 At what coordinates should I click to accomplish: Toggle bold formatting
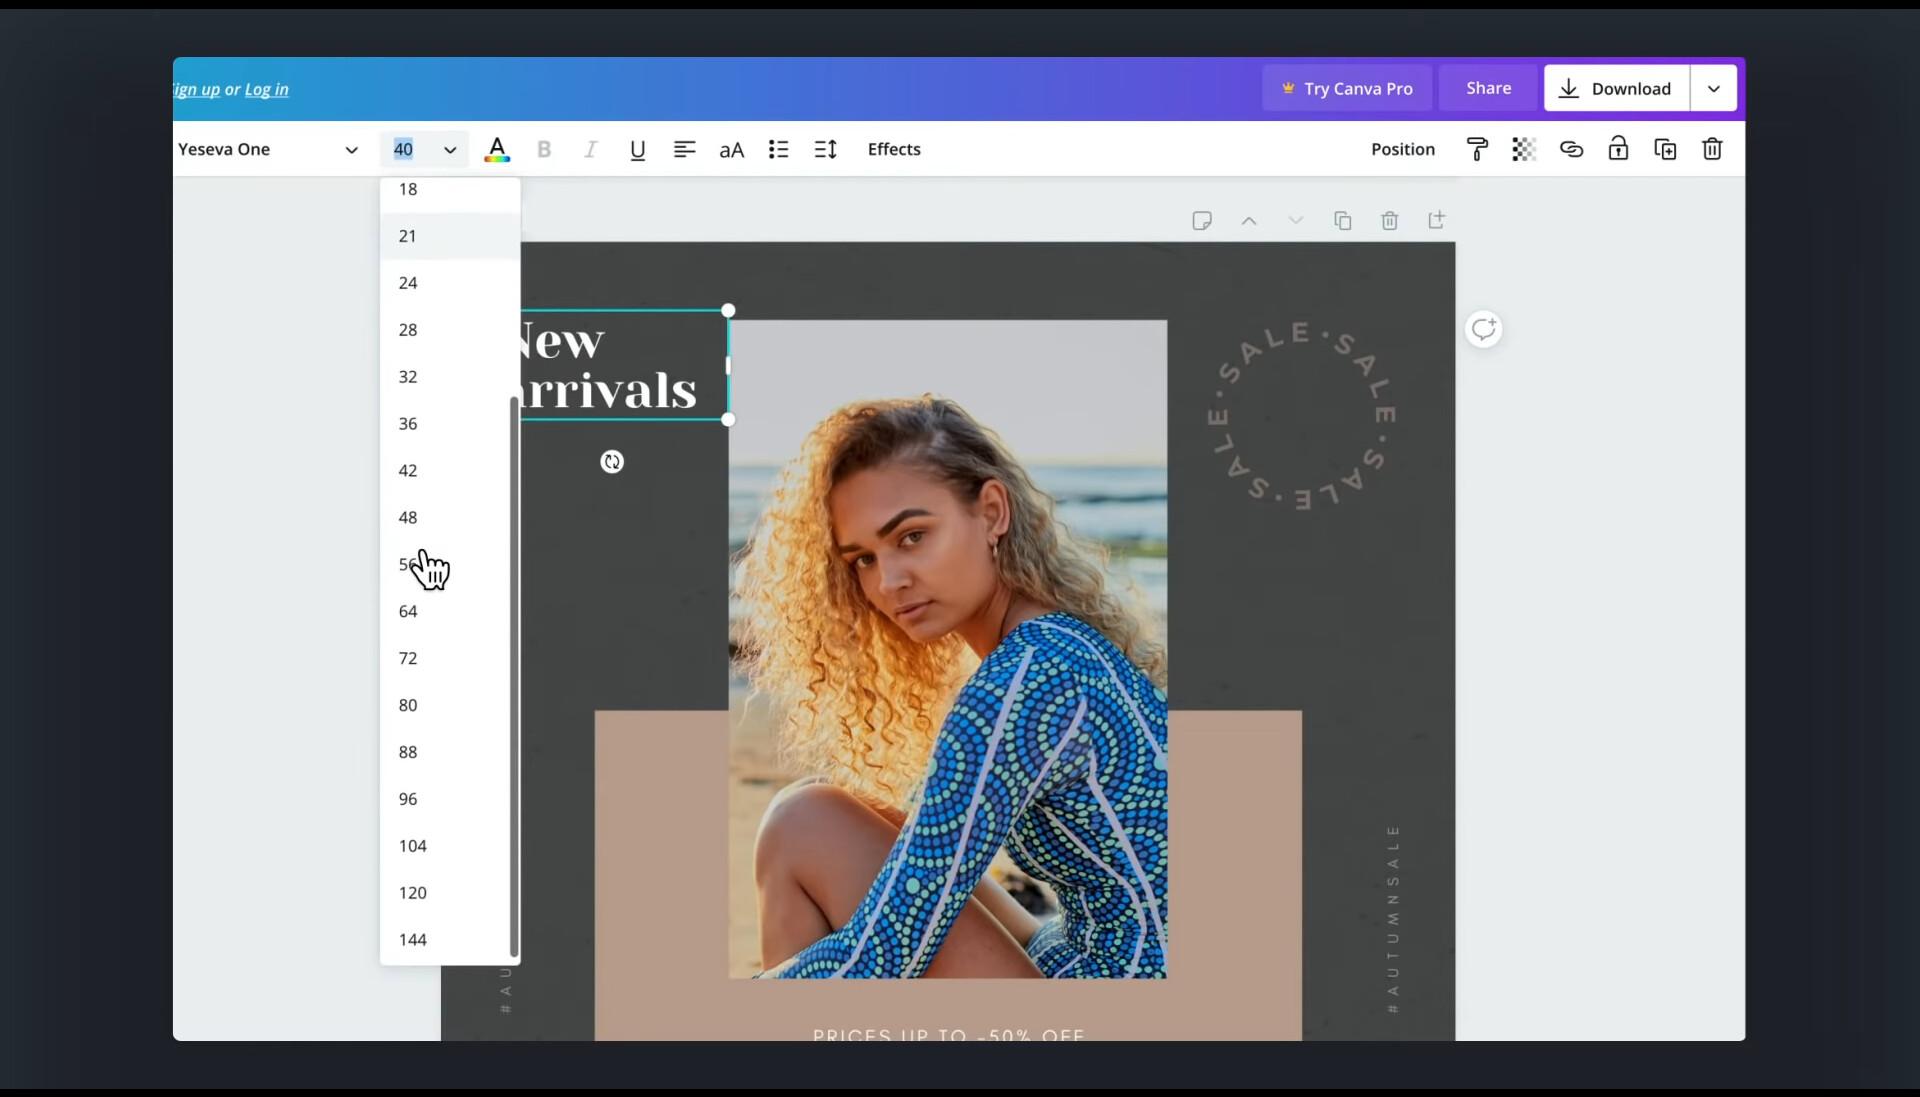544,150
